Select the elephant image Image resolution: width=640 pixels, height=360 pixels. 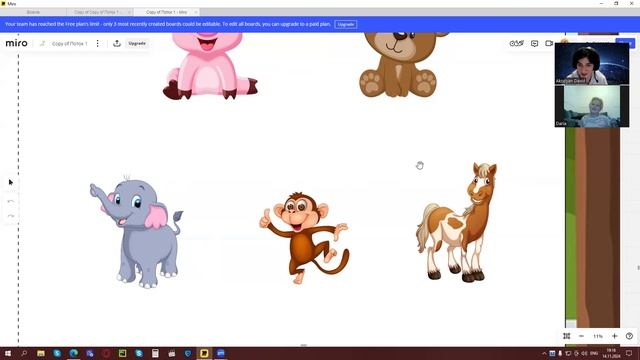coord(137,231)
